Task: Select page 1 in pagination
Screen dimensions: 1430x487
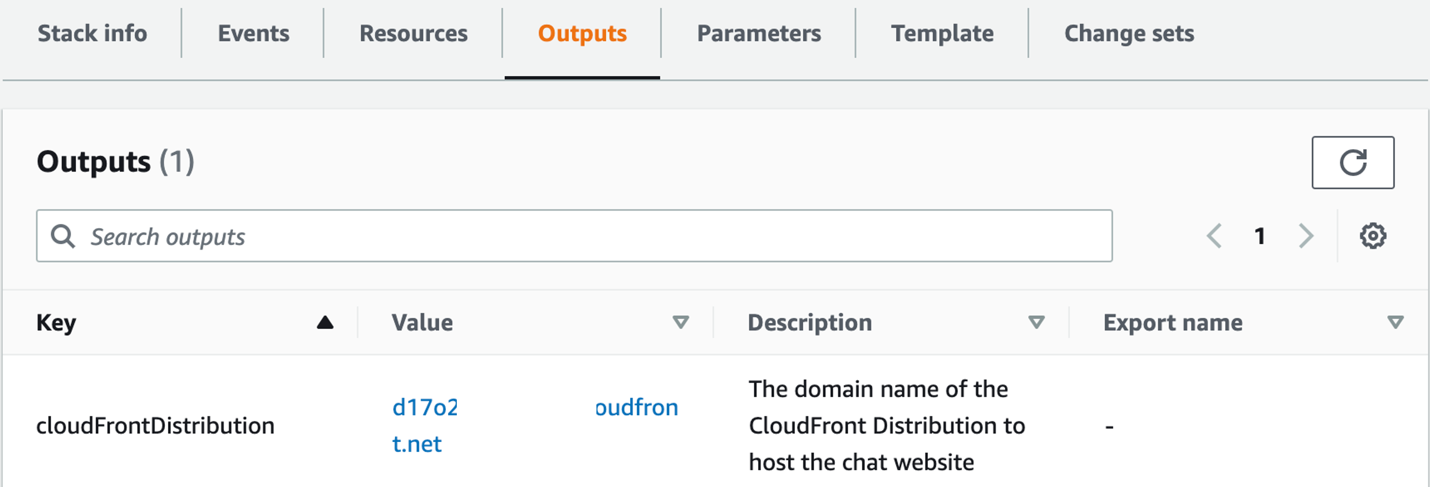Action: point(1260,236)
